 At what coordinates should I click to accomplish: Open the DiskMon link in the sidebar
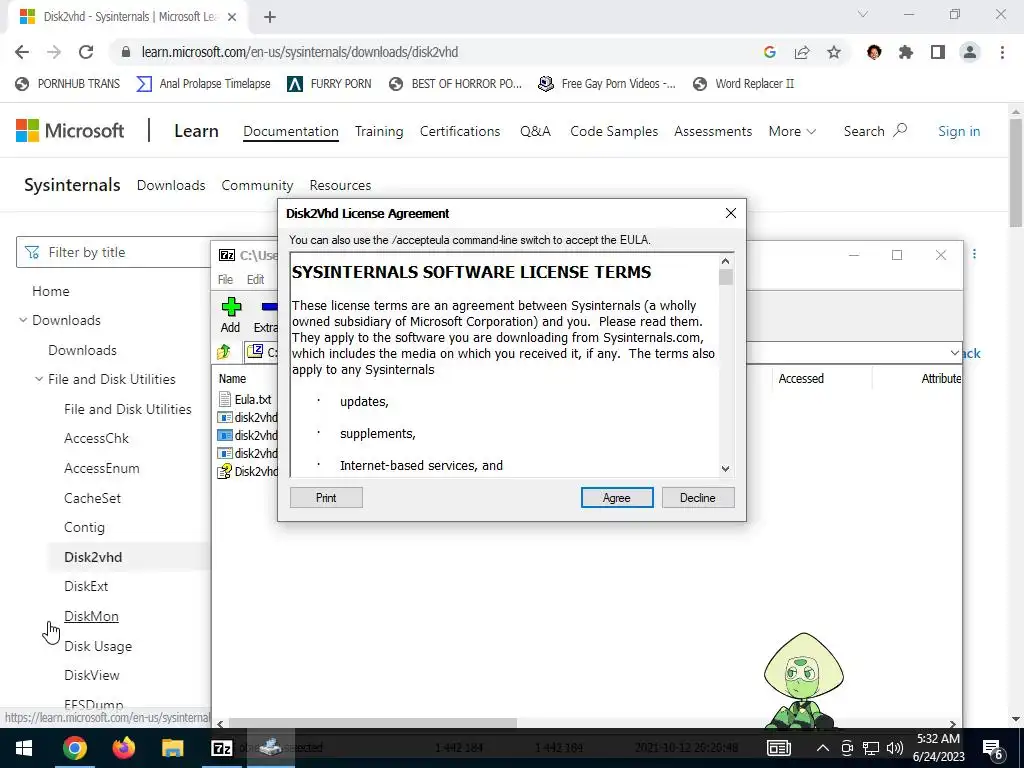[x=91, y=616]
